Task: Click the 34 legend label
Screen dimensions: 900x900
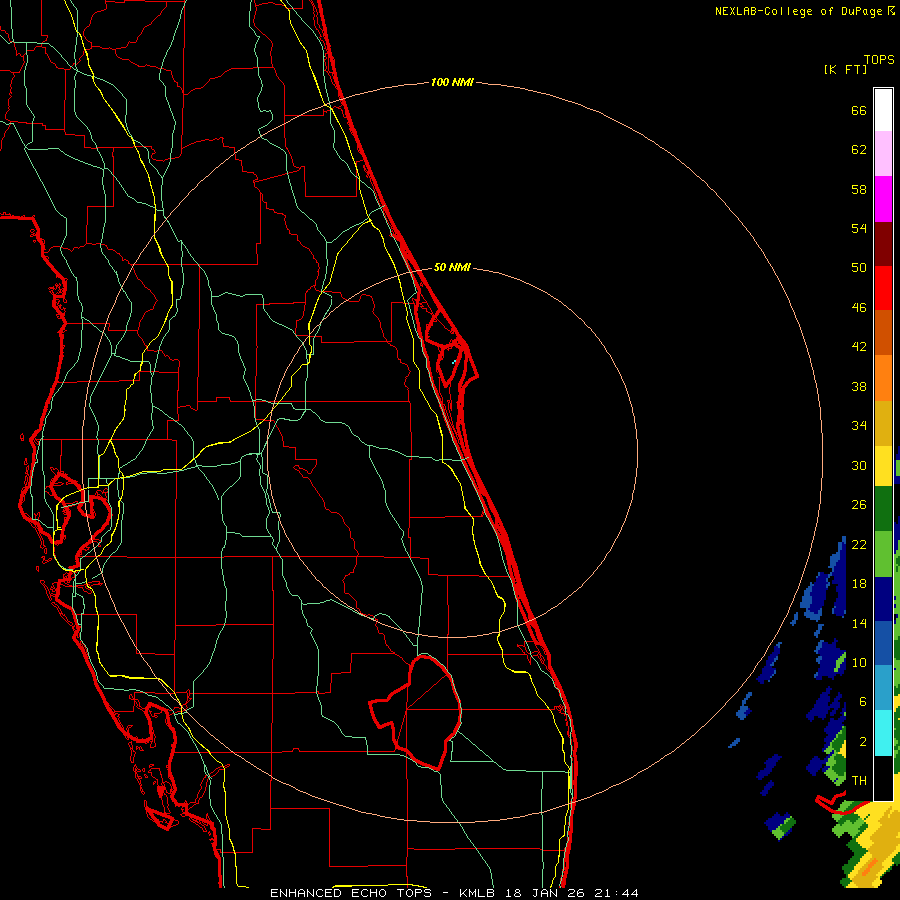Action: pyautogui.click(x=859, y=426)
